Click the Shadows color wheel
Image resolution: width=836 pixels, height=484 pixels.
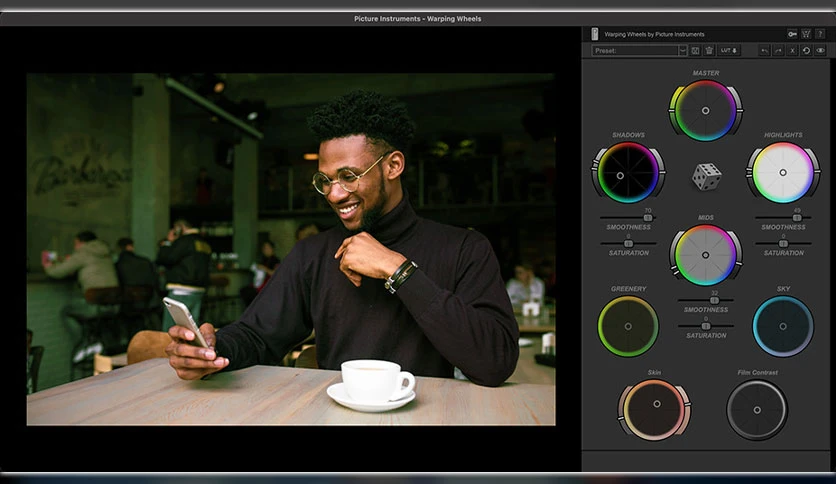(x=628, y=173)
